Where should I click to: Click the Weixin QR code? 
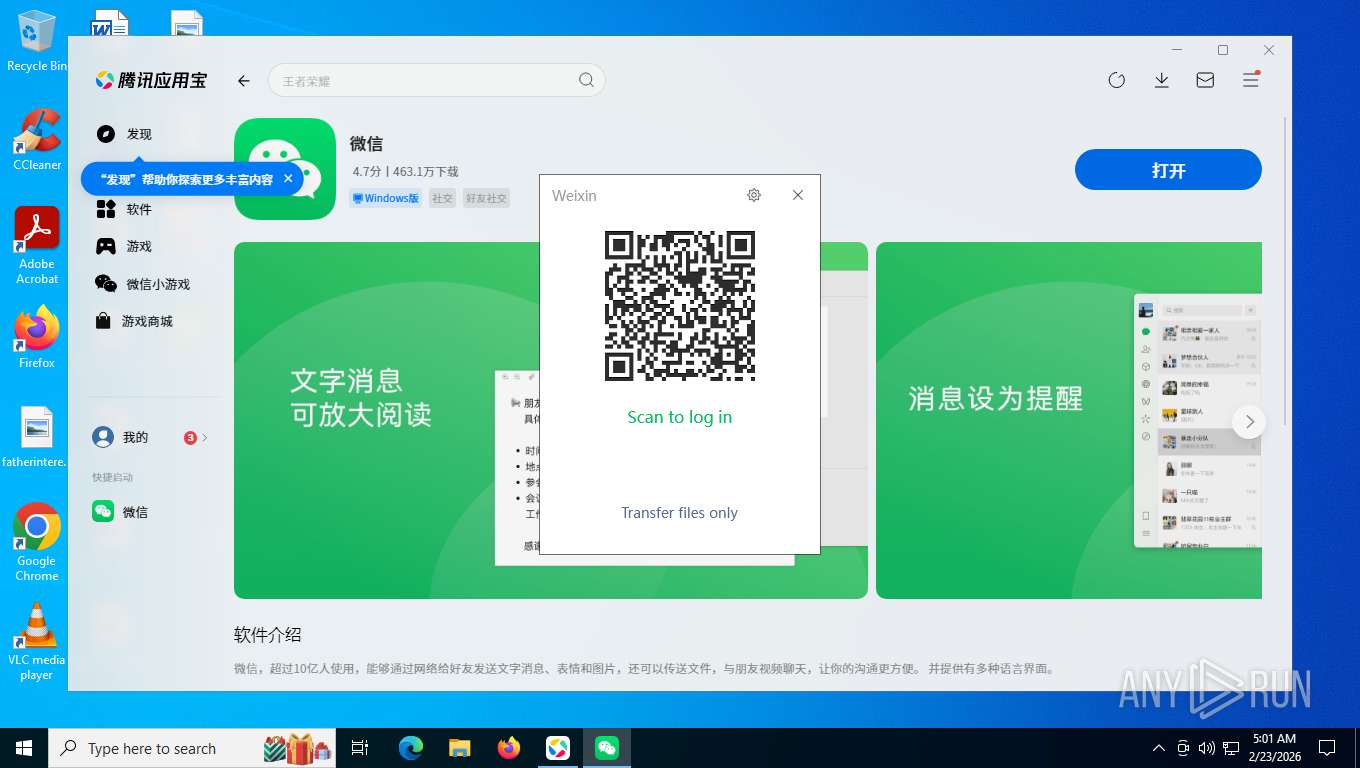680,306
